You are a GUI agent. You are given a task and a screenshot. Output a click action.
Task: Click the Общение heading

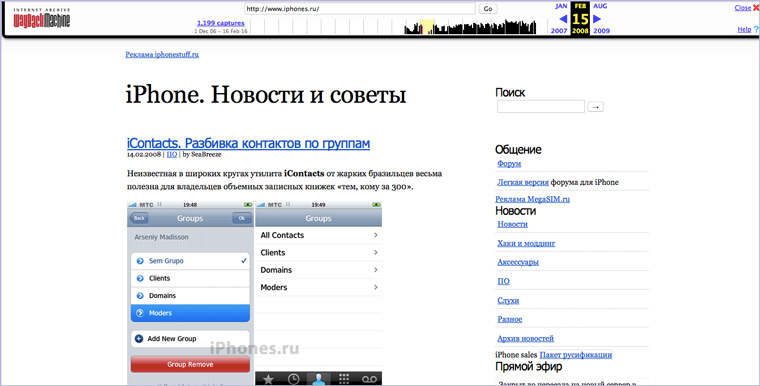tap(518, 149)
